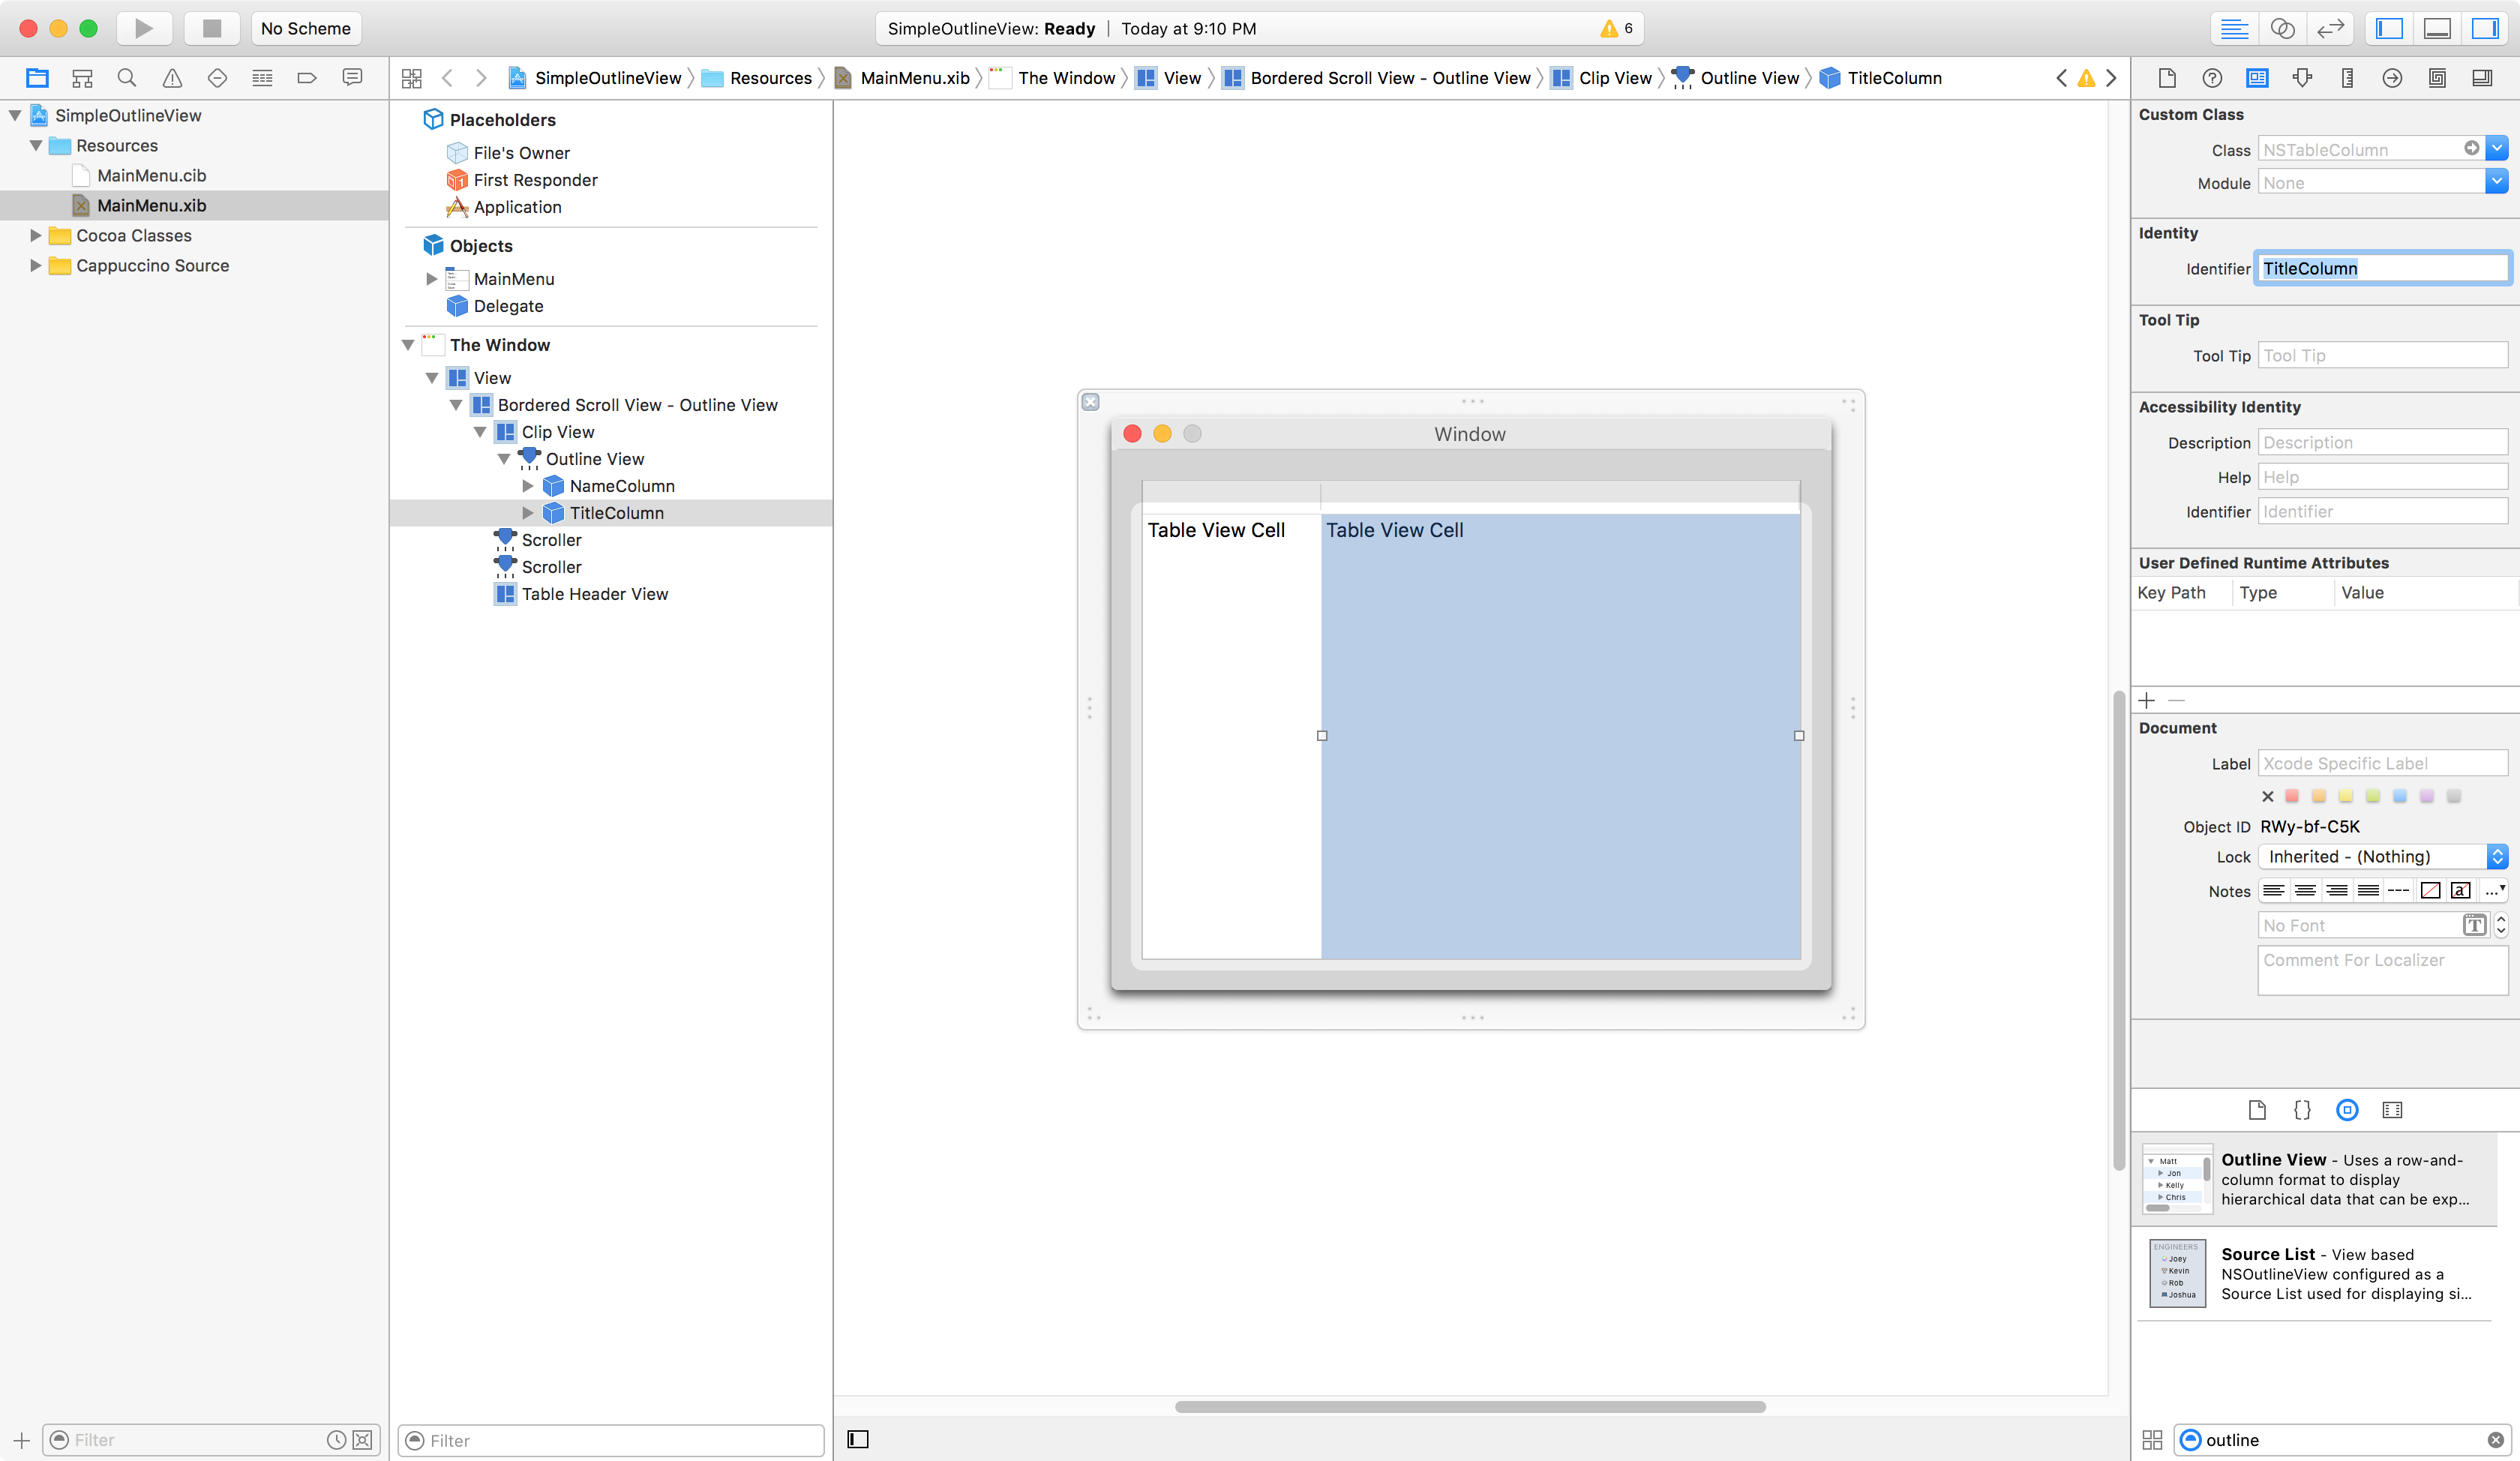The height and width of the screenshot is (1461, 2520).
Task: Open the Find navigator
Action: pyautogui.click(x=127, y=77)
